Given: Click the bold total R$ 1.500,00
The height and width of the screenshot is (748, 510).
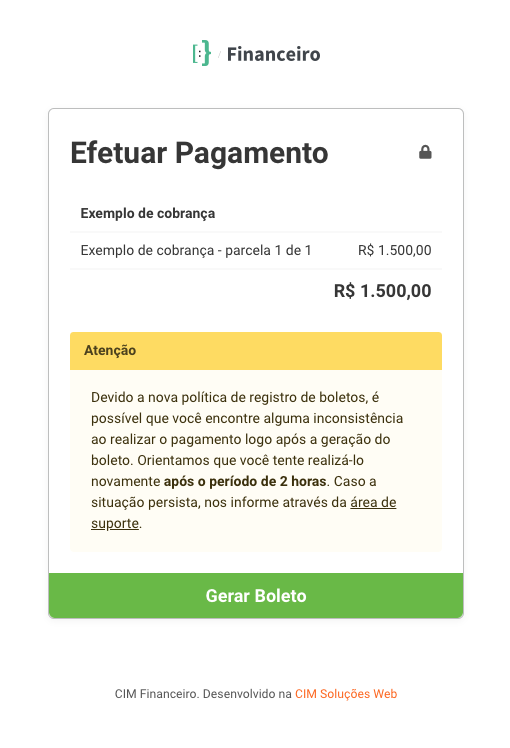Looking at the screenshot, I should (383, 291).
